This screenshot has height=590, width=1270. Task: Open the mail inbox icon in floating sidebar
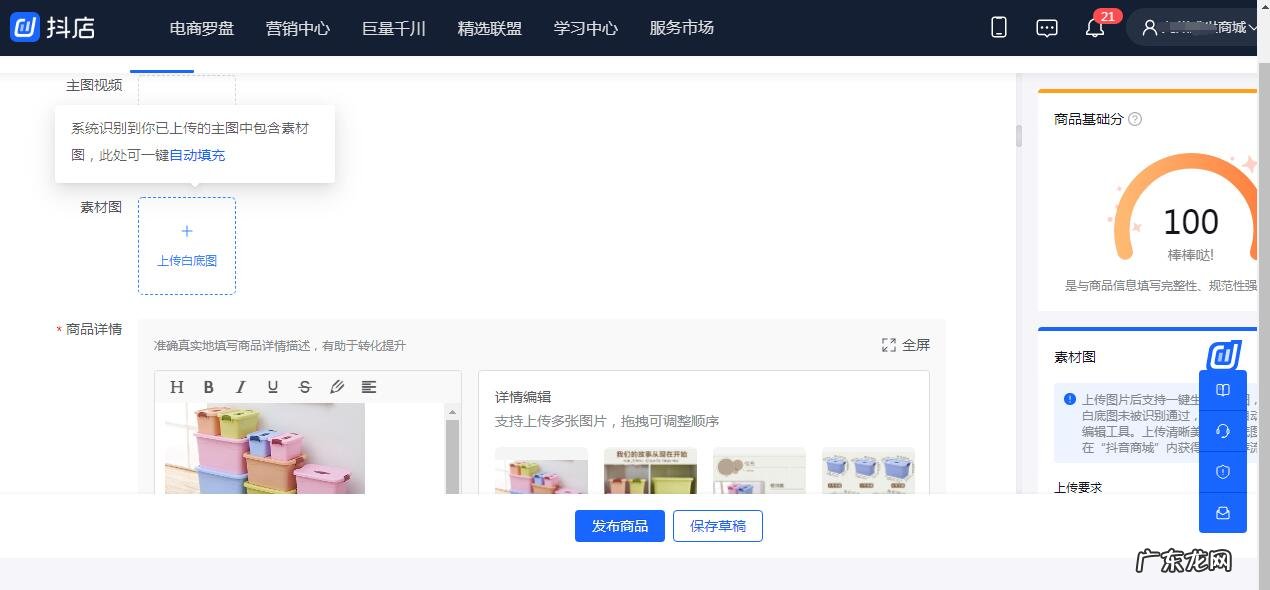tap(1222, 513)
